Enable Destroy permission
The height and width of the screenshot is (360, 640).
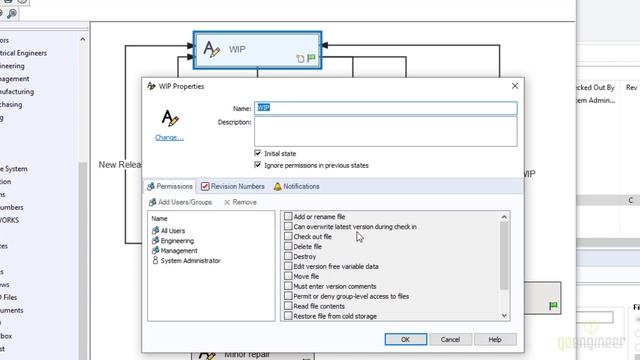tap(288, 256)
